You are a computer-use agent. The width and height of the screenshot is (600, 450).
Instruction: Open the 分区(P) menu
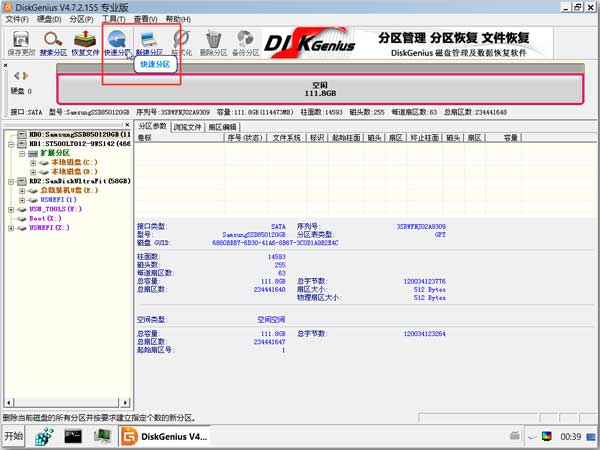coord(81,19)
